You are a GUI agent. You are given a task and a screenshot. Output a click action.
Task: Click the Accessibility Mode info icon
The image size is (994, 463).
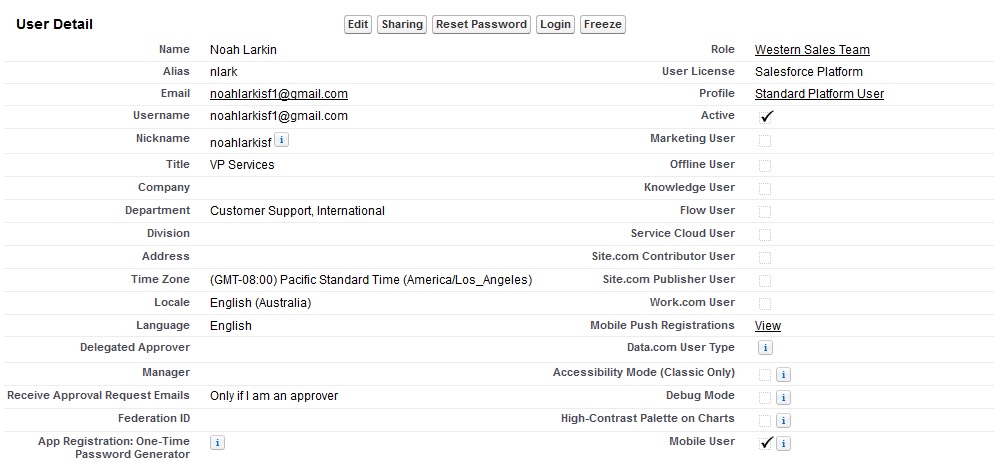coord(784,374)
